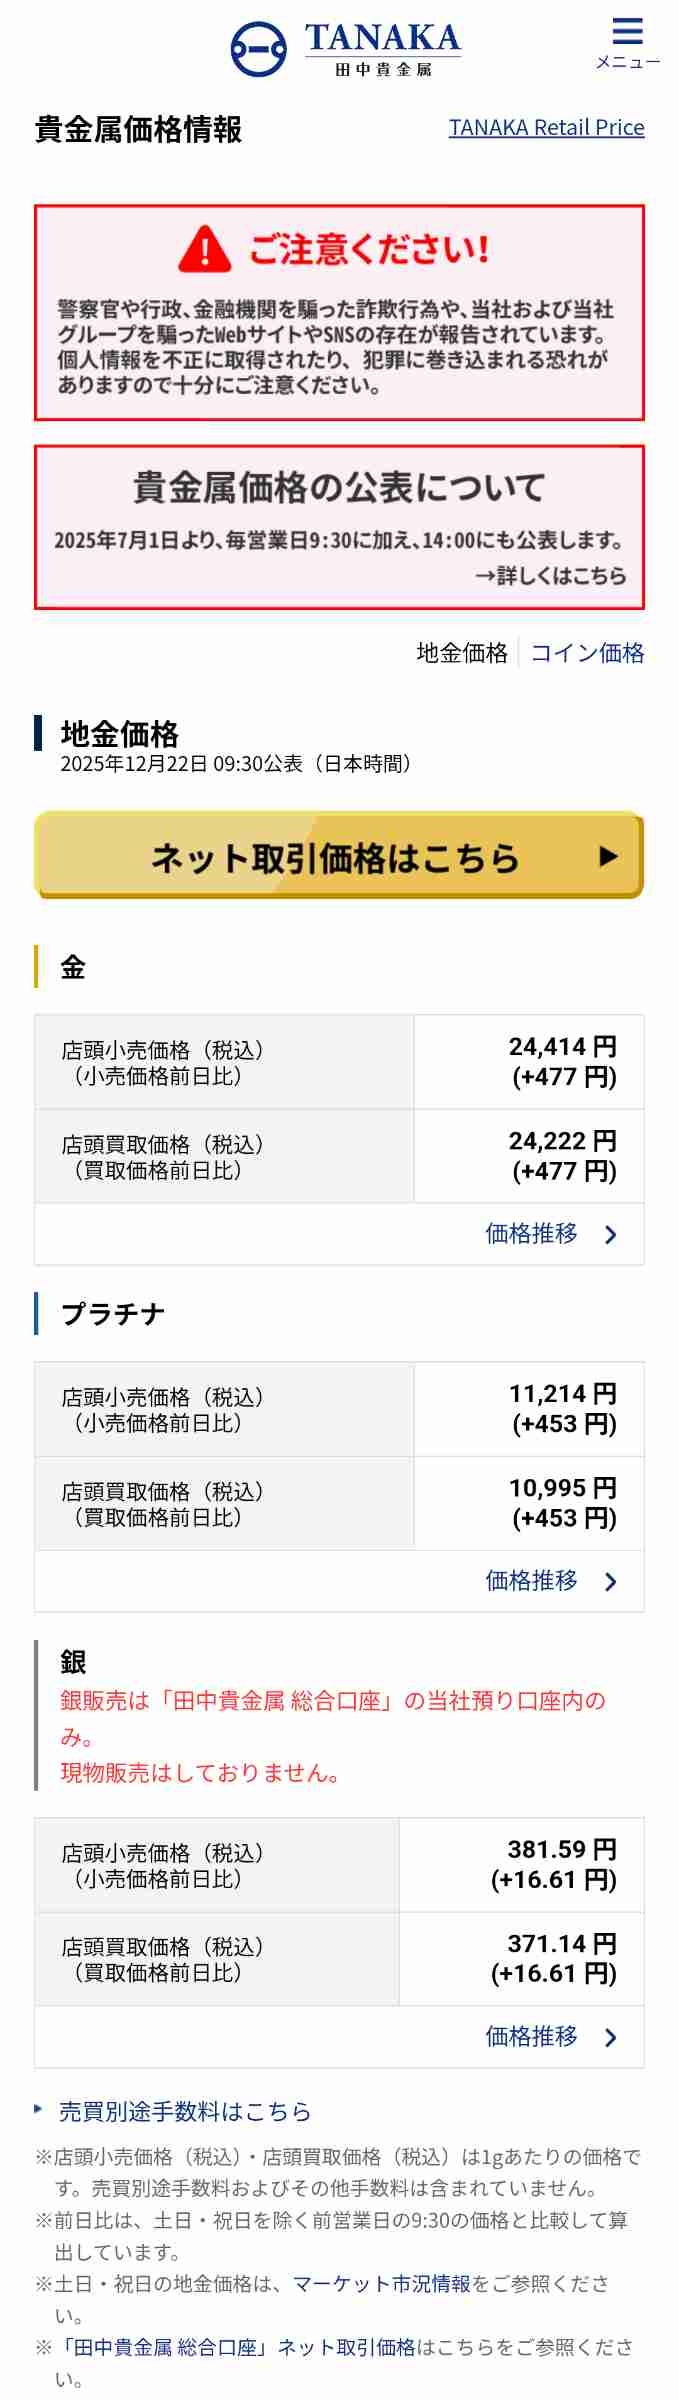Open 価格推移 for silver (銀)
The image size is (679, 2400).
click(x=531, y=2036)
